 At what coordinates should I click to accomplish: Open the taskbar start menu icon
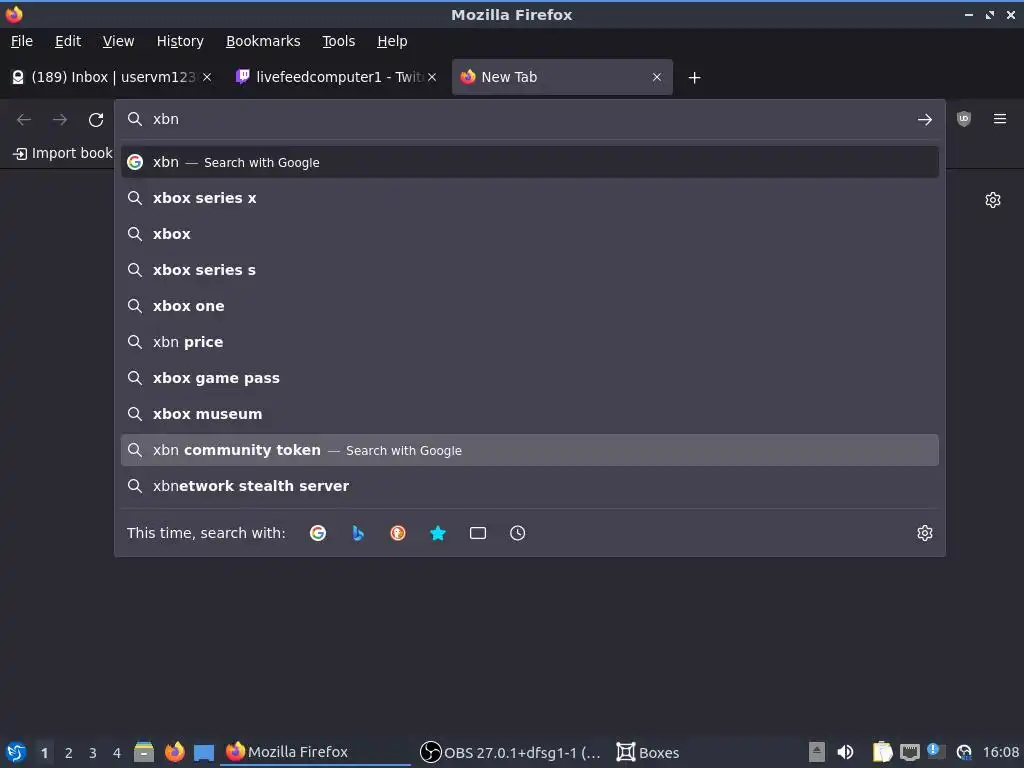16,752
